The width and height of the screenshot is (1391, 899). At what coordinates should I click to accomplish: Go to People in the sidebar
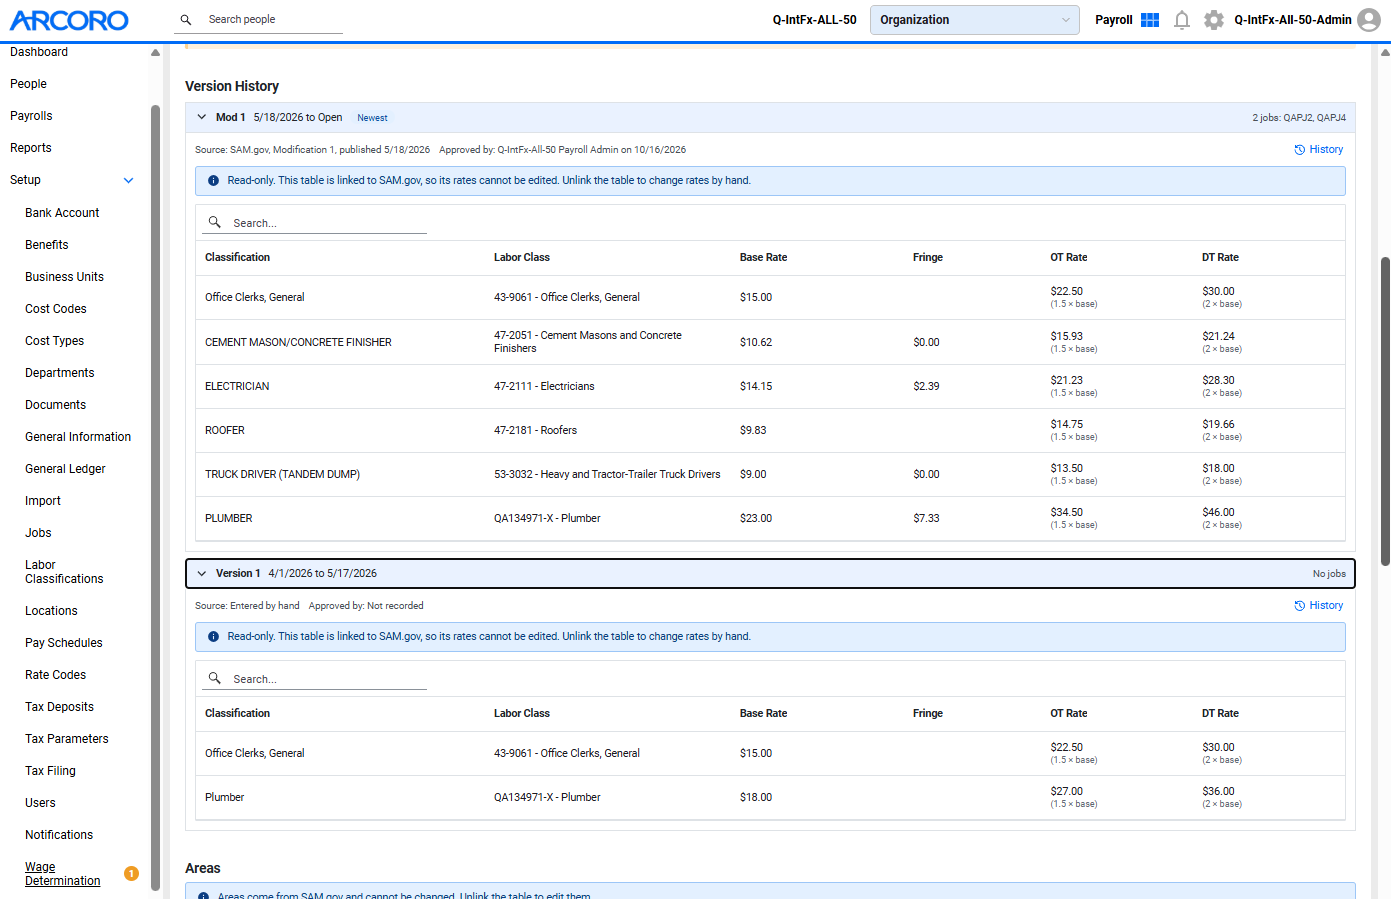(28, 84)
